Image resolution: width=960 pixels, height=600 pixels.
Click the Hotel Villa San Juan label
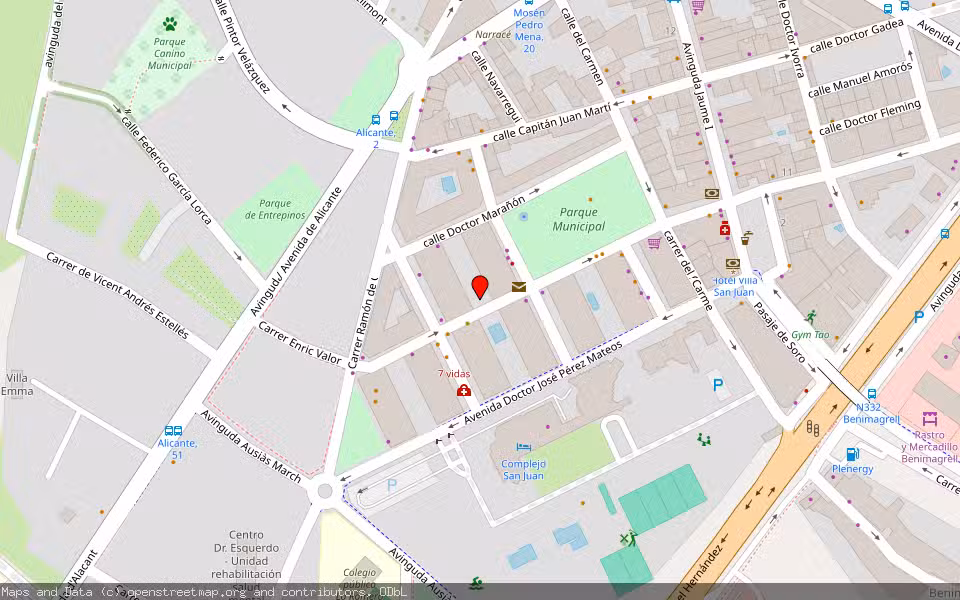tap(736, 288)
